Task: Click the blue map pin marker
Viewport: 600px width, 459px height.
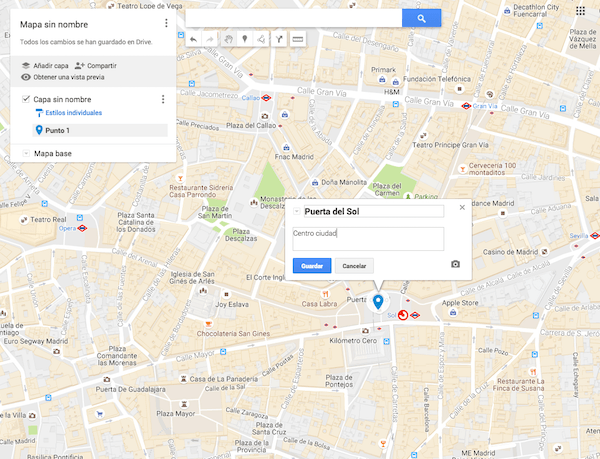Action: 378,302
